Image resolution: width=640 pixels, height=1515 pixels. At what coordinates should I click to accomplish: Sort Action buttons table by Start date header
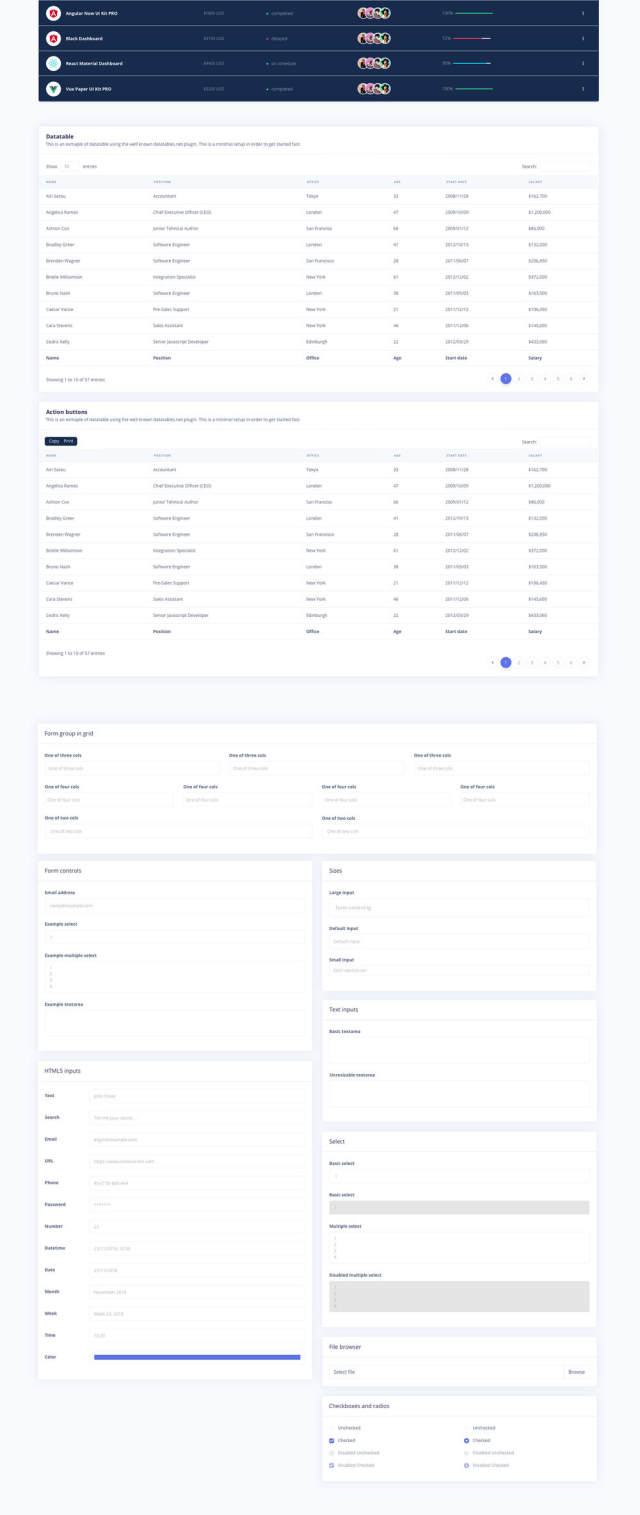[456, 455]
